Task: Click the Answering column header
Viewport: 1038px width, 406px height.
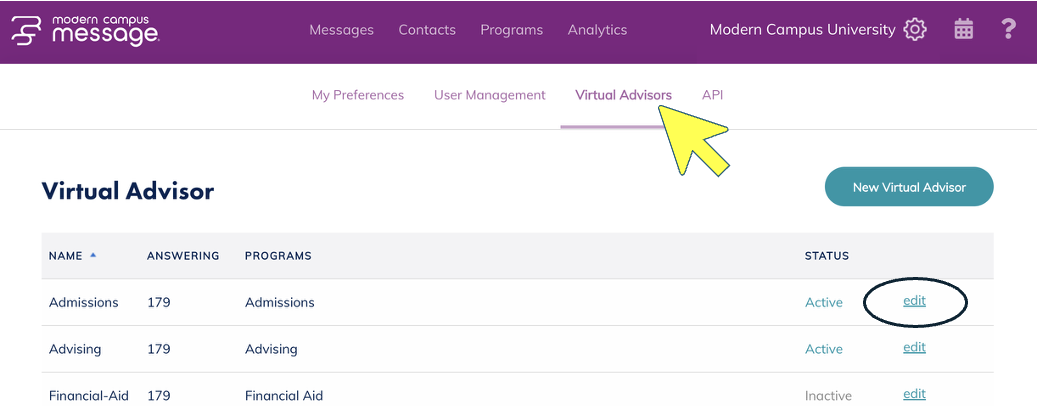Action: pos(183,256)
